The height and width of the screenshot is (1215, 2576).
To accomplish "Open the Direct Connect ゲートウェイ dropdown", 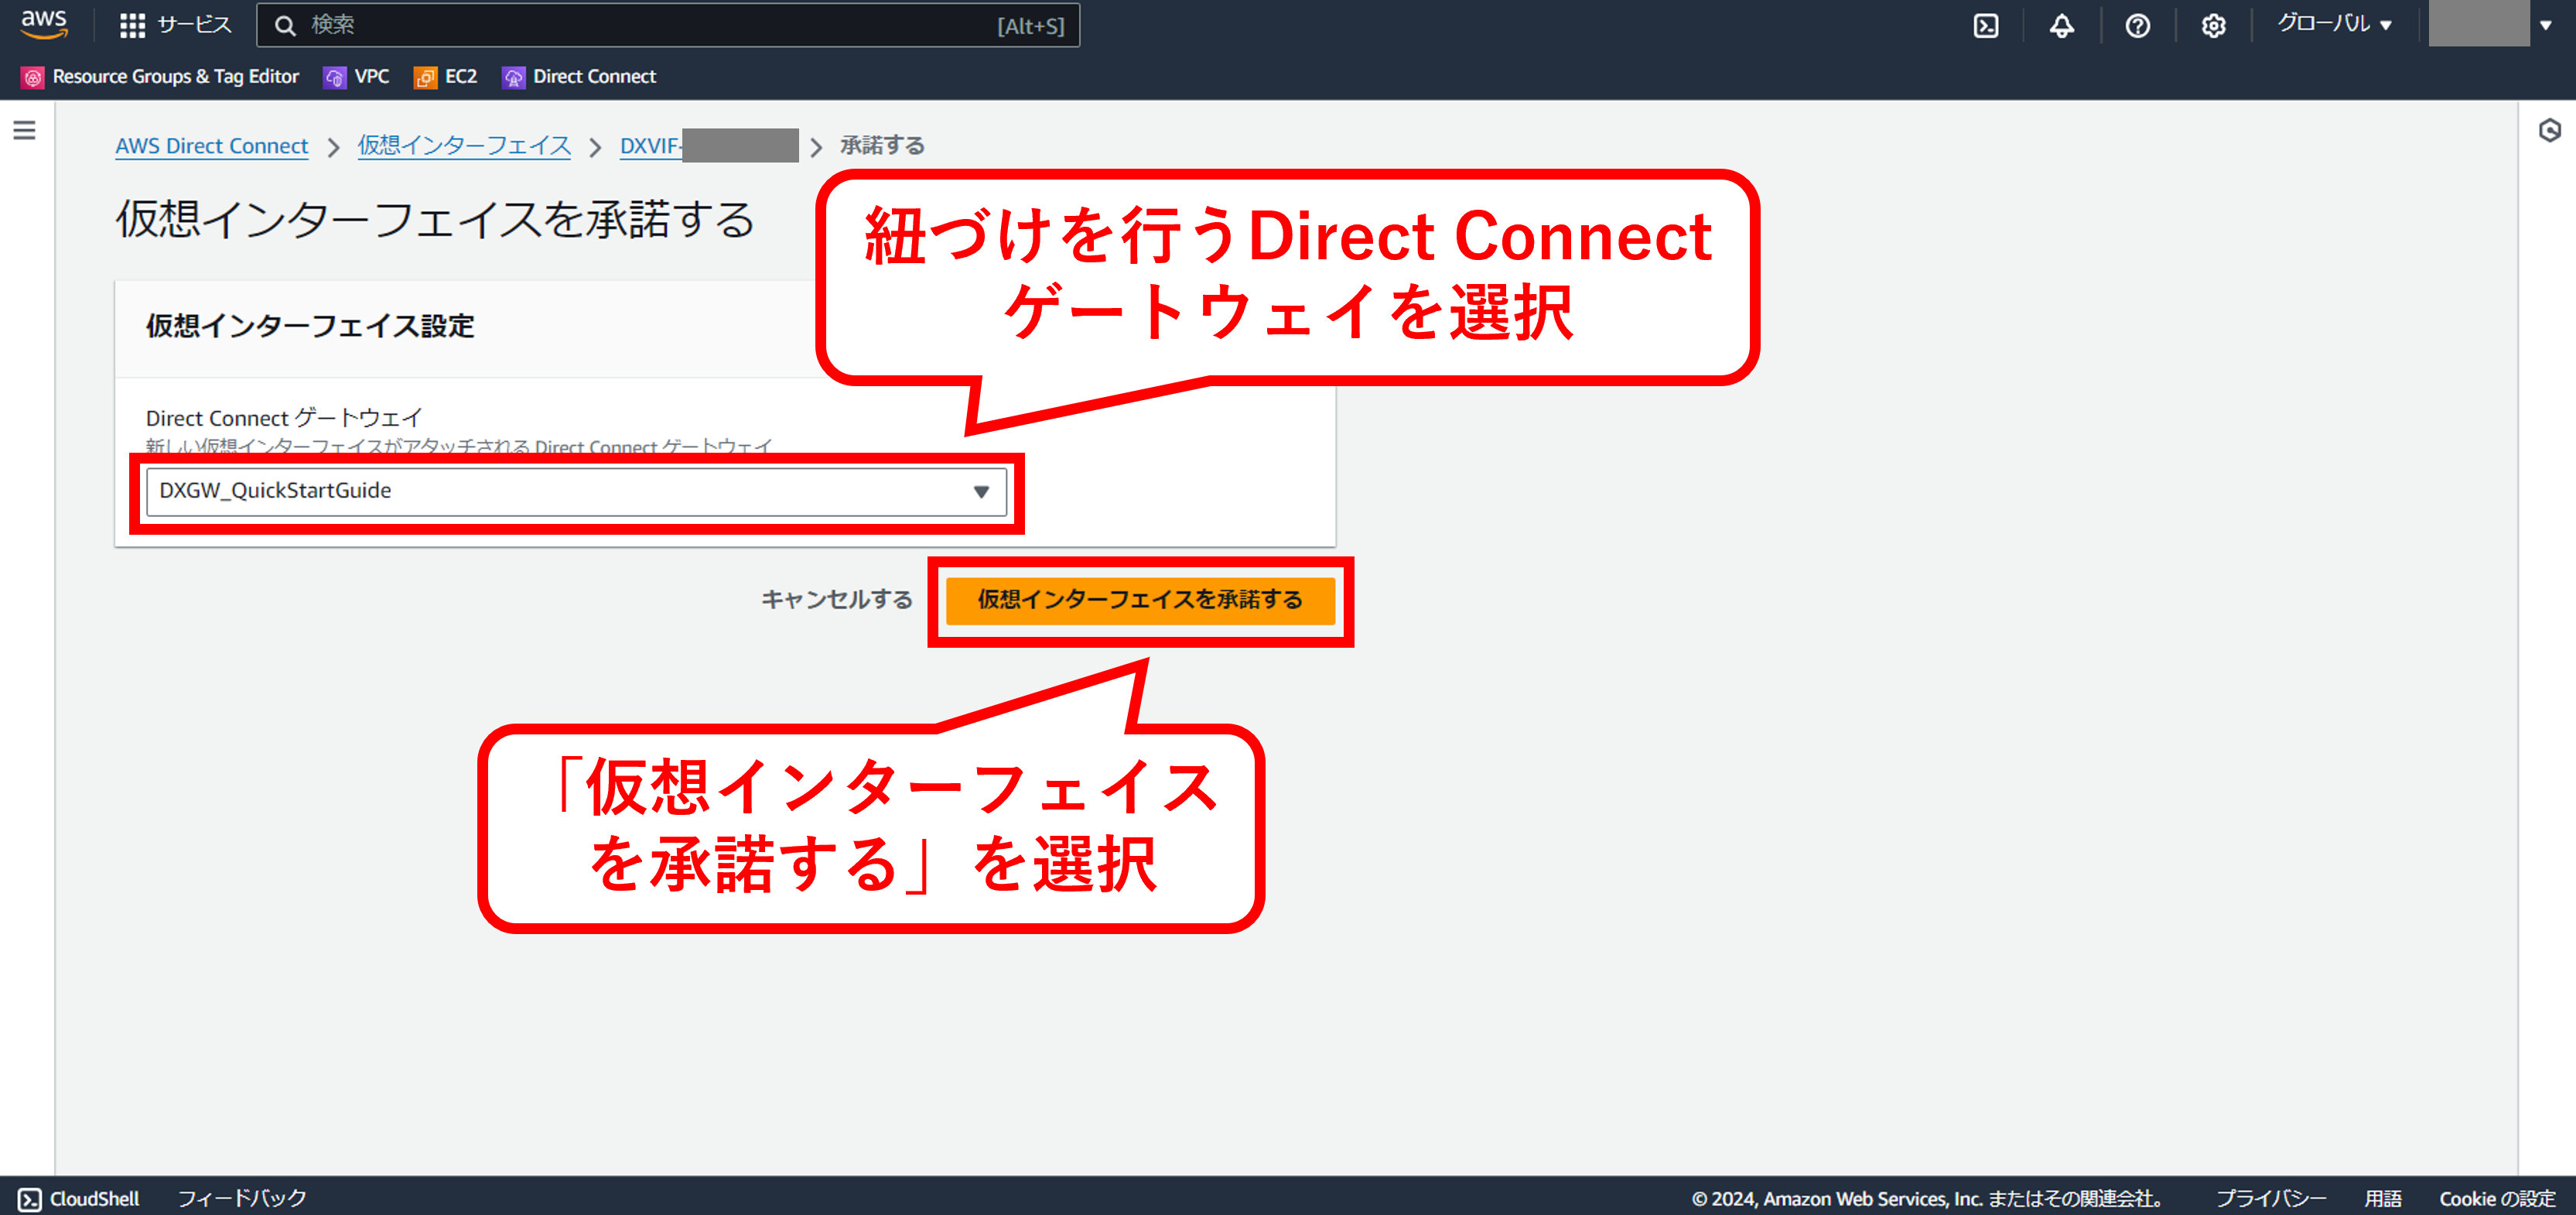I will coord(577,491).
